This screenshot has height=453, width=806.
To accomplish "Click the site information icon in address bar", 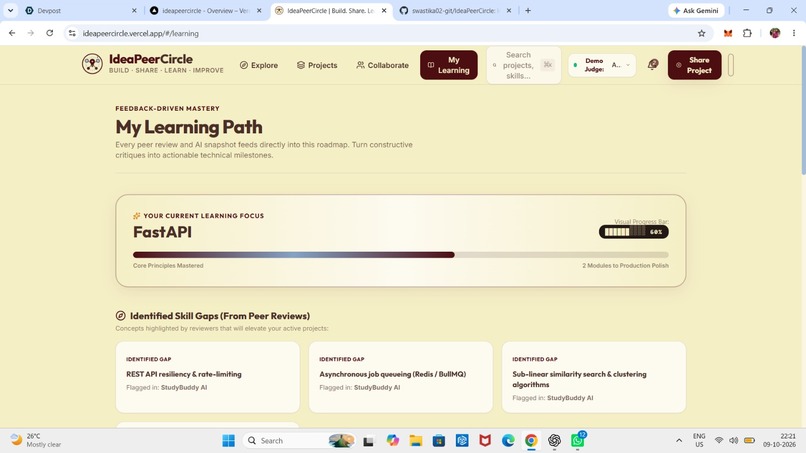I will 72,33.
